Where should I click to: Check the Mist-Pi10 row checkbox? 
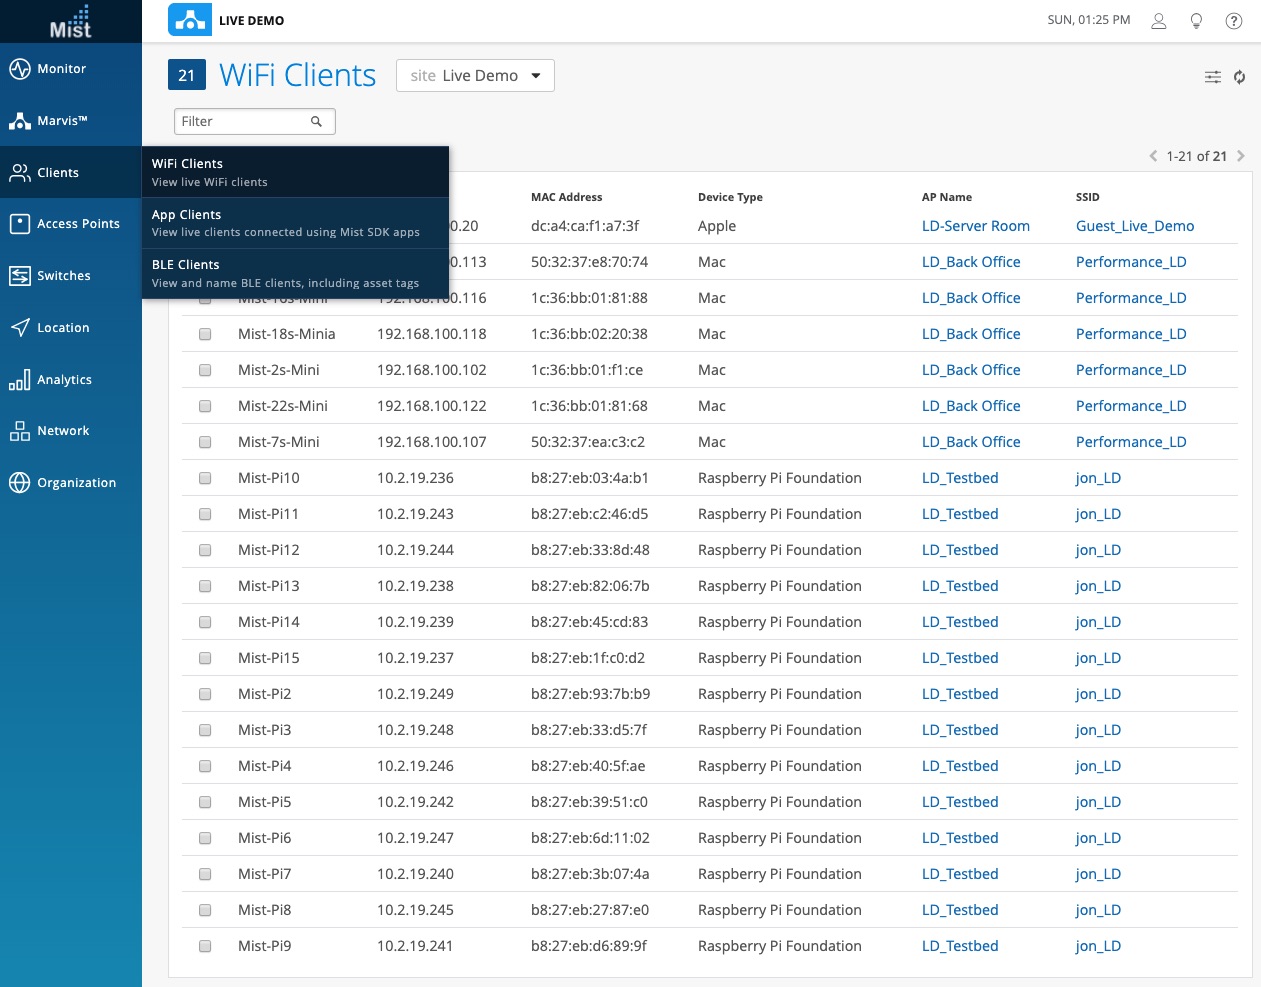(205, 478)
